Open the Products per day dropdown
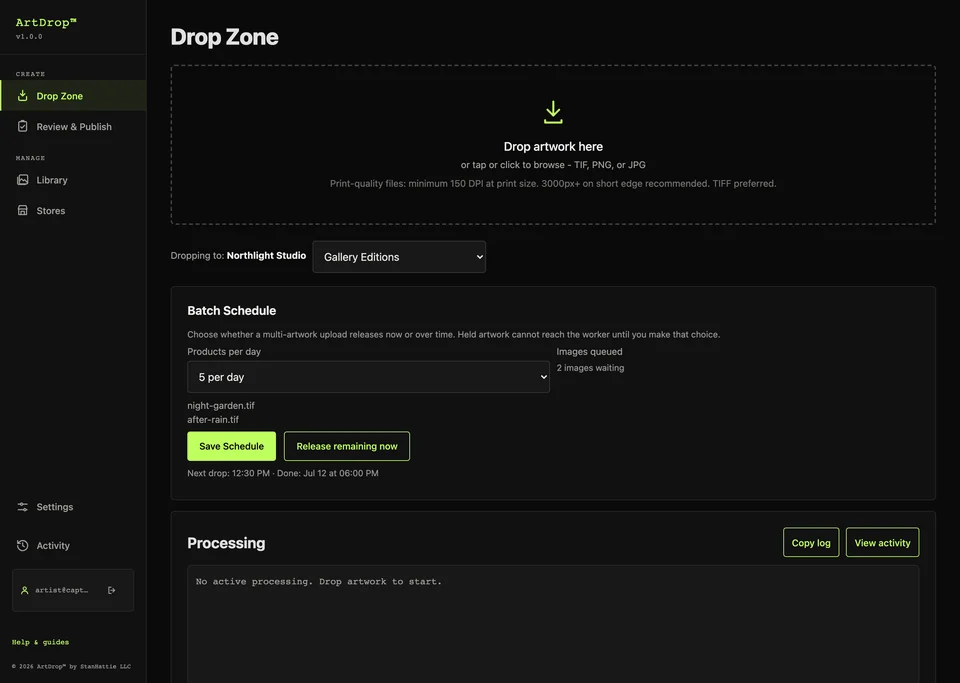960x683 pixels. pyautogui.click(x=368, y=377)
